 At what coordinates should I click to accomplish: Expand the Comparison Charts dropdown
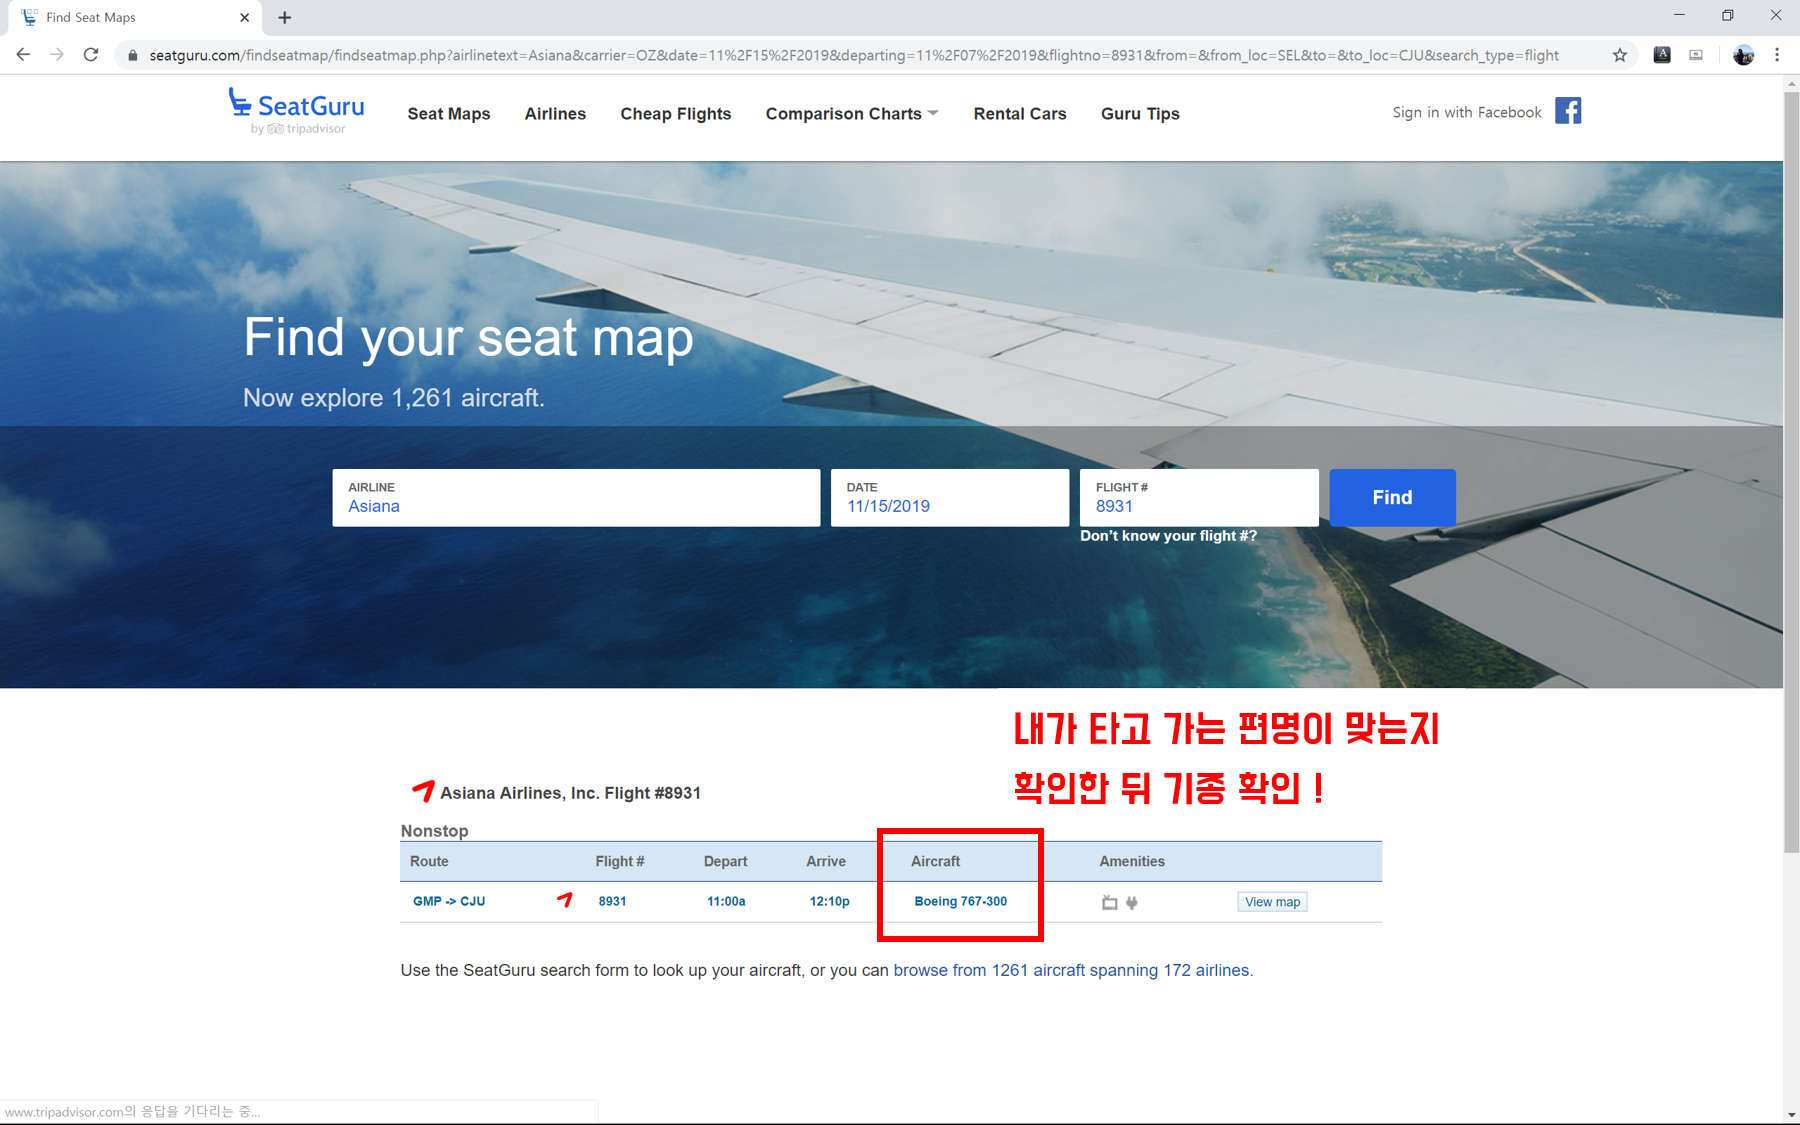(x=852, y=114)
